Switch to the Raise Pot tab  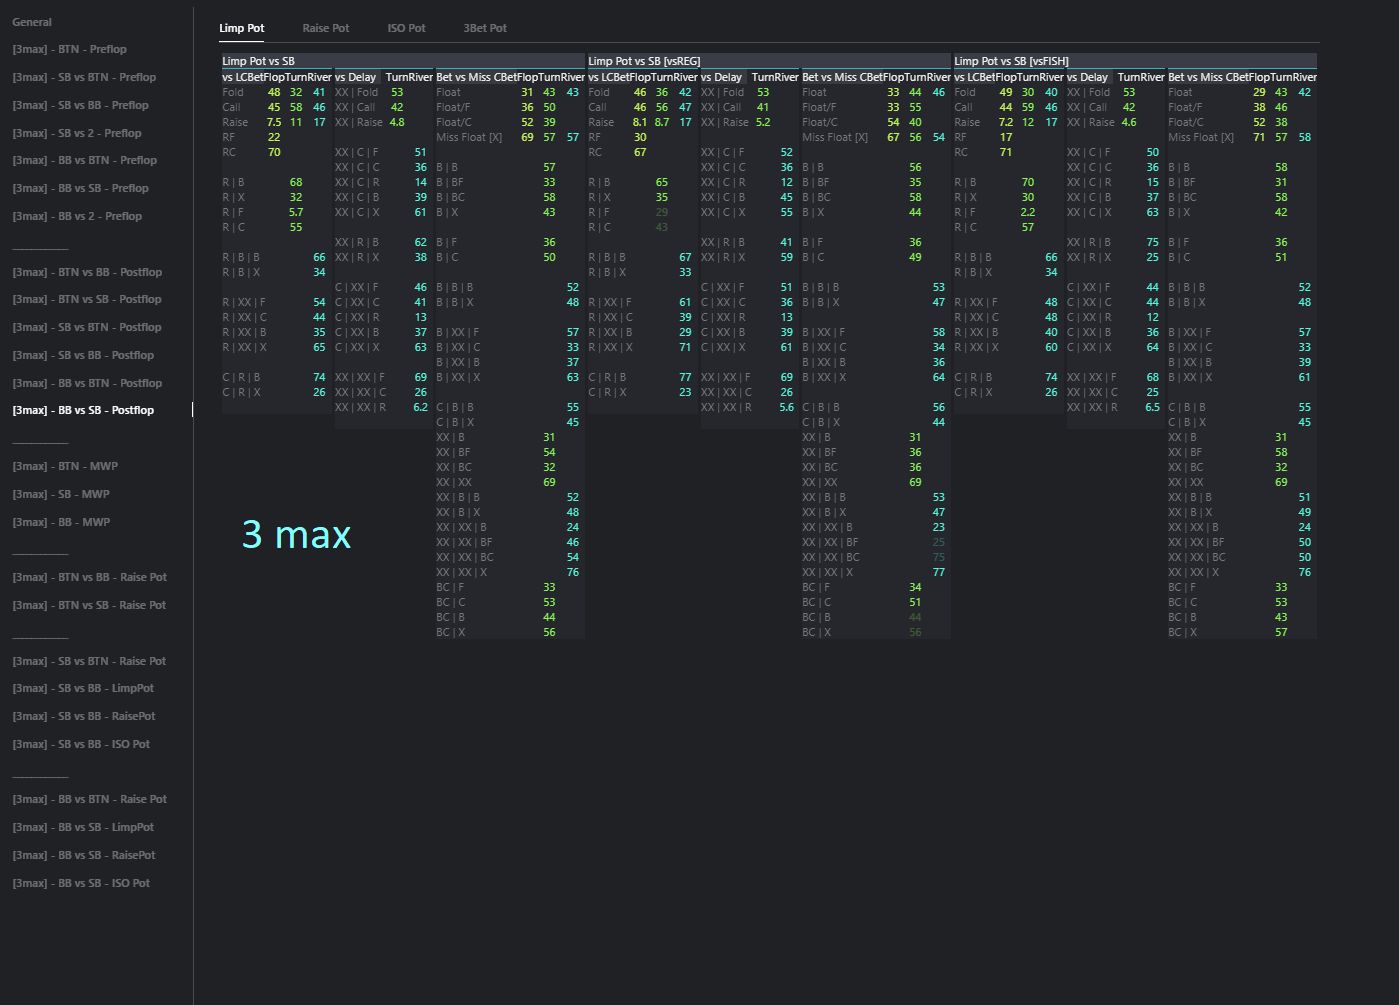point(326,28)
